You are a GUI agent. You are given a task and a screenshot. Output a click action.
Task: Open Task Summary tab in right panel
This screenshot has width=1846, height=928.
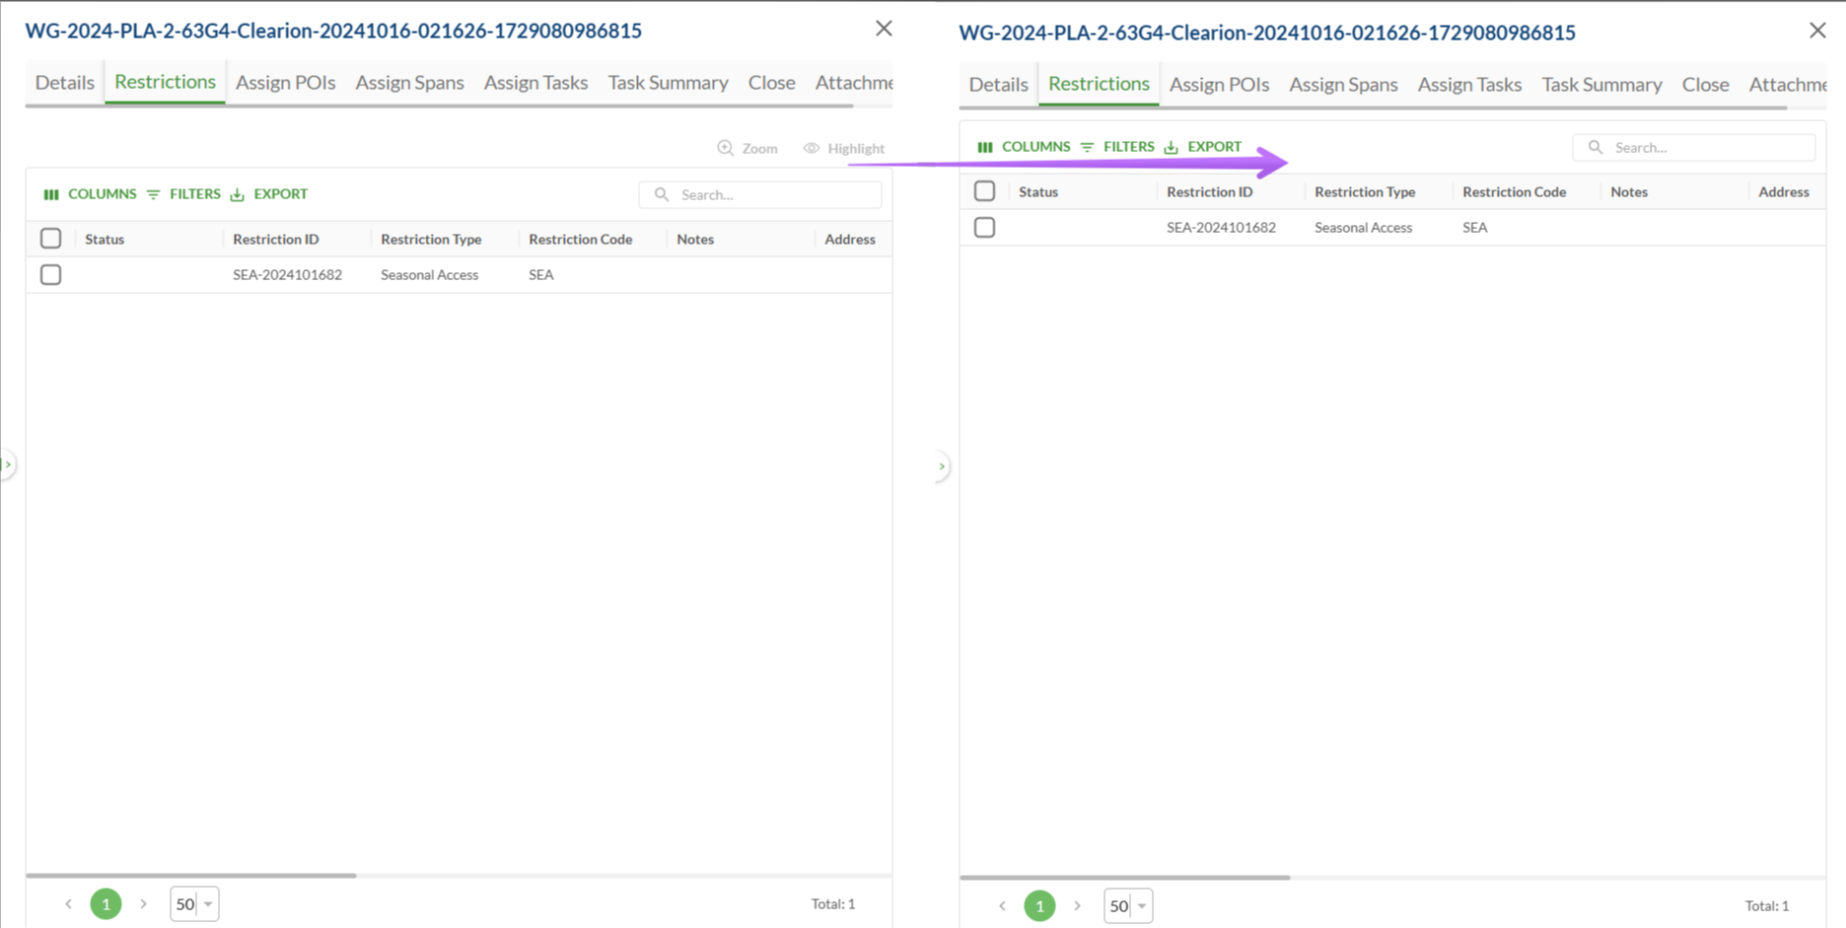pos(1601,84)
